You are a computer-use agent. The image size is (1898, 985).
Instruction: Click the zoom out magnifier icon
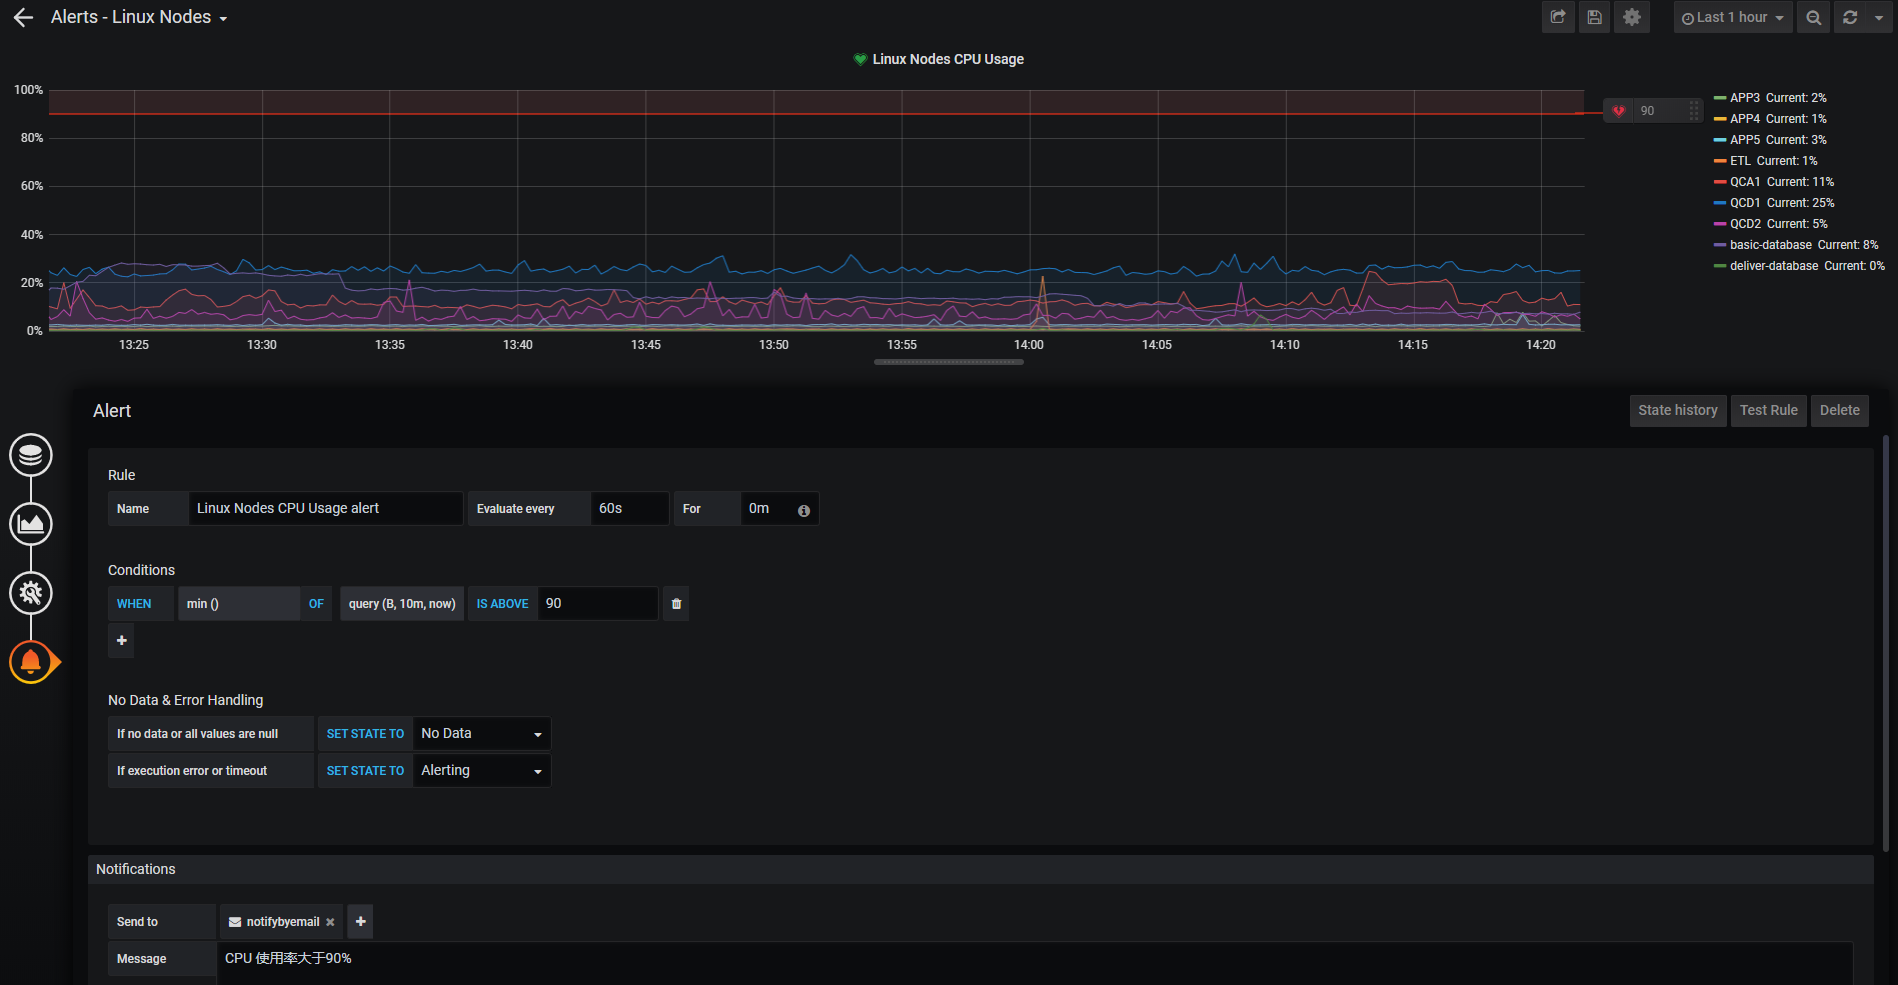pos(1813,17)
